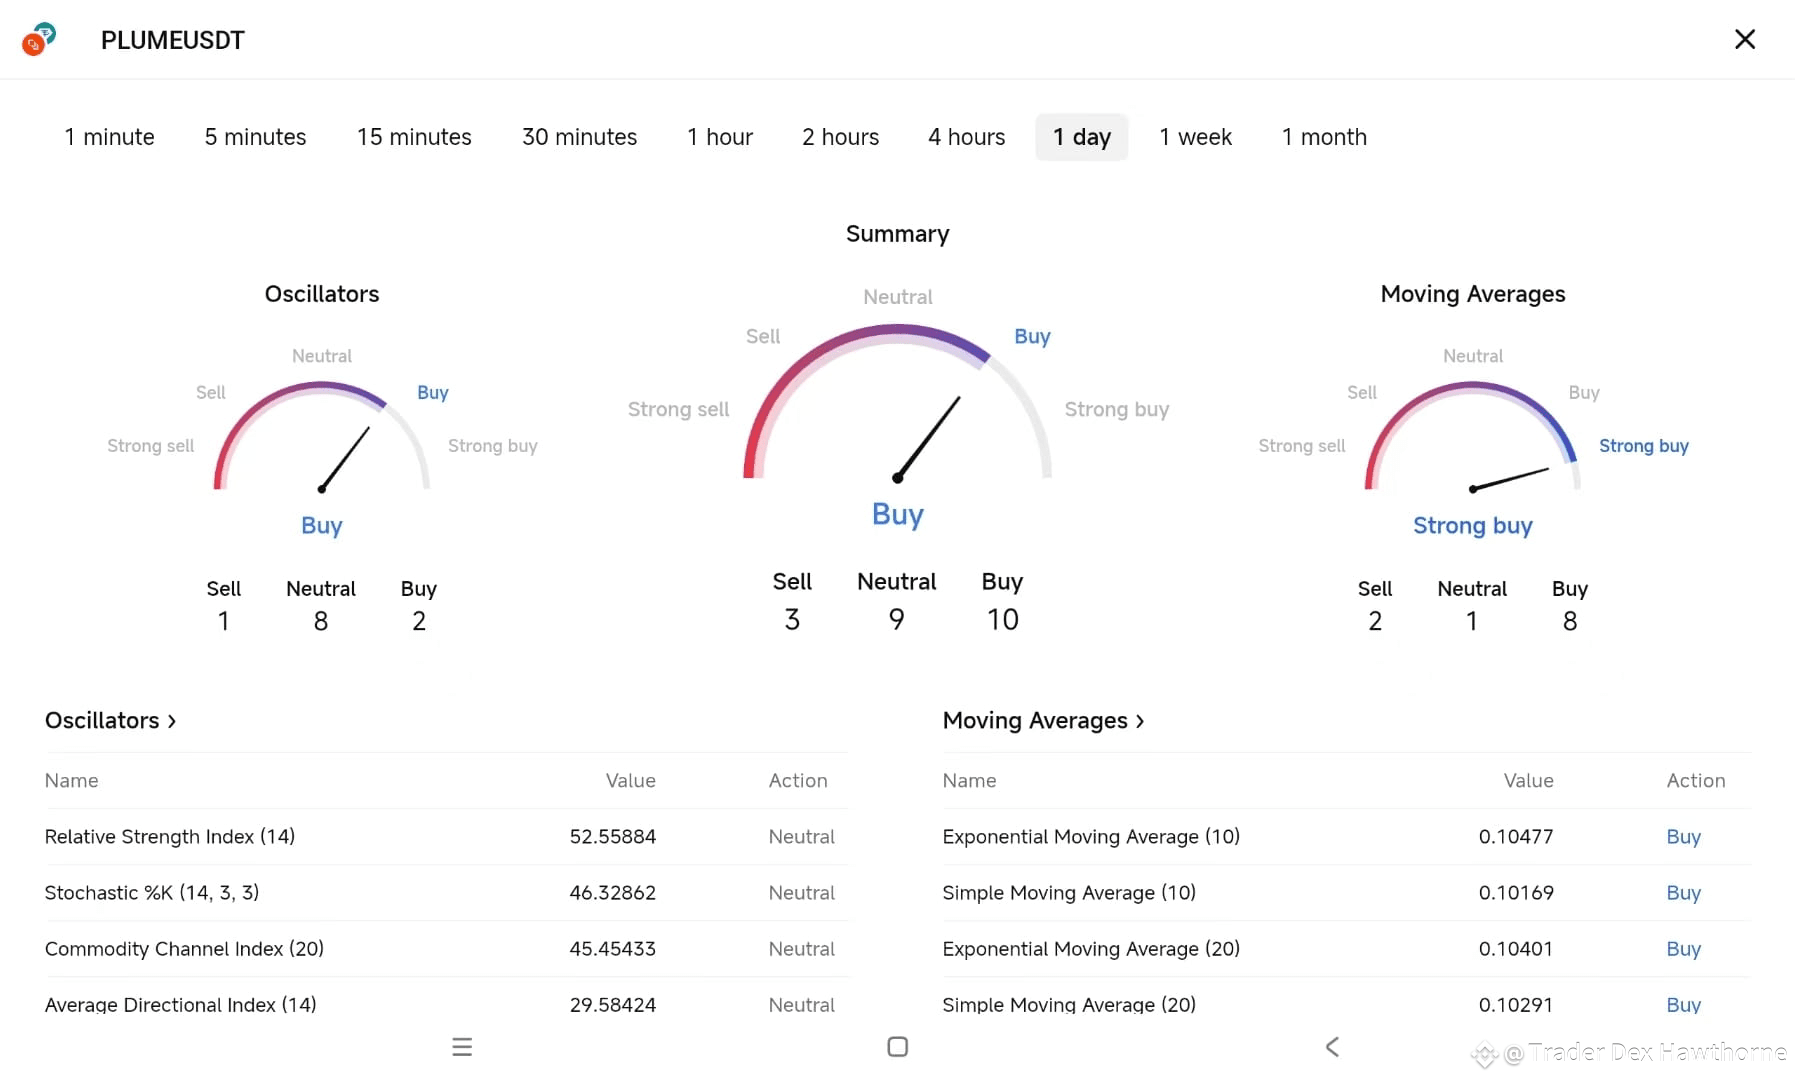1795x1080 pixels.
Task: Click the Oscillators gauge dial
Action: 321,436
